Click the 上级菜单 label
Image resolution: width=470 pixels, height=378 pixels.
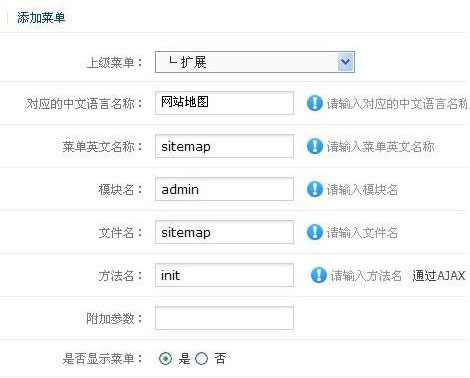114,62
